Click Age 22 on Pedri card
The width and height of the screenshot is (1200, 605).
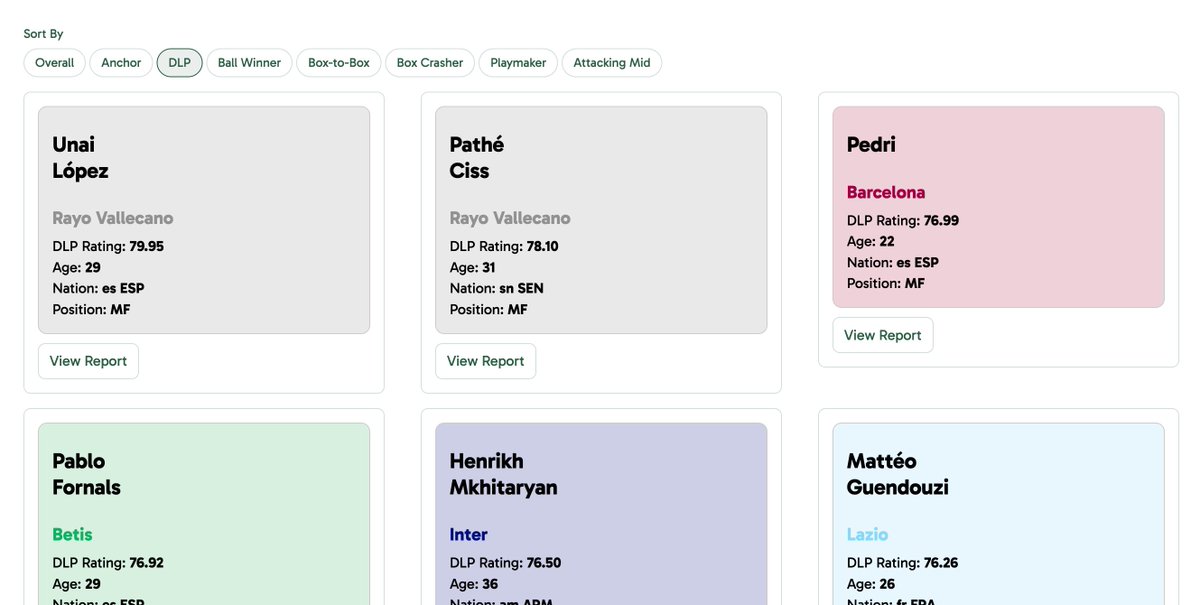point(871,241)
